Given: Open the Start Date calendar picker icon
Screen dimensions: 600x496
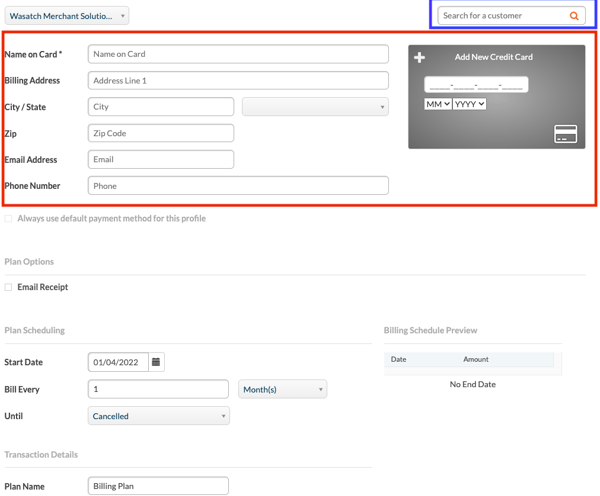Looking at the screenshot, I should [156, 362].
